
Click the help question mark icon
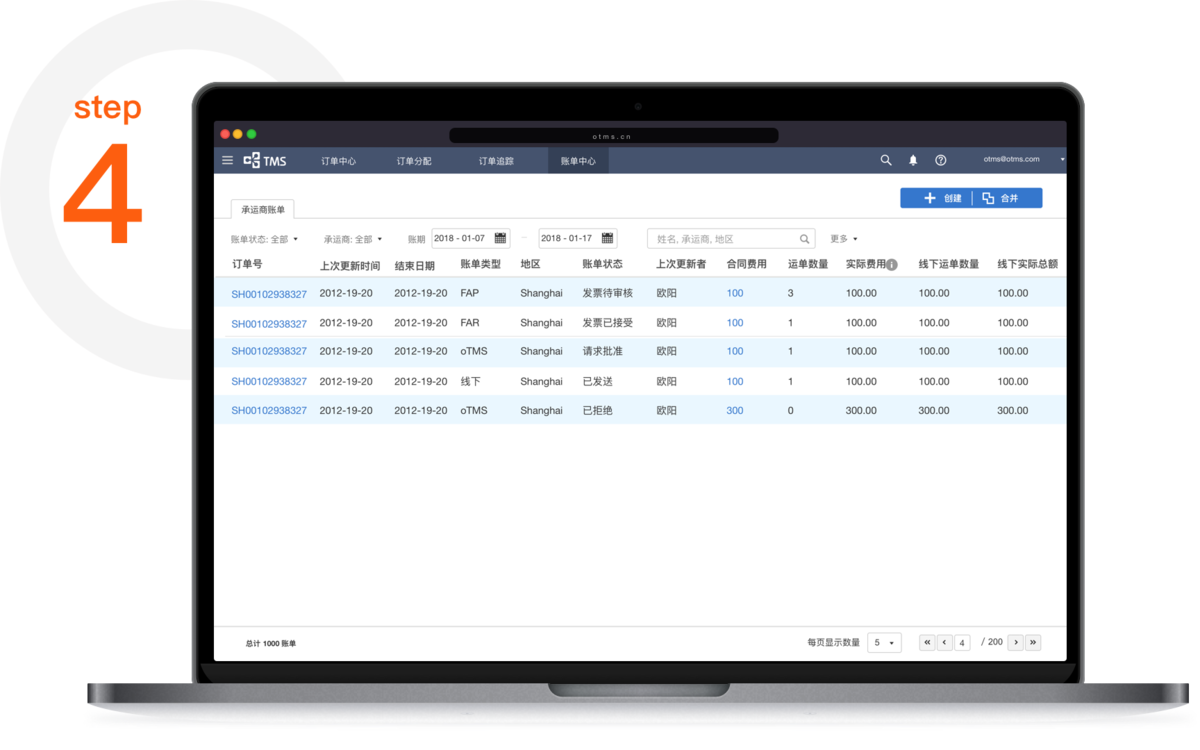point(940,160)
